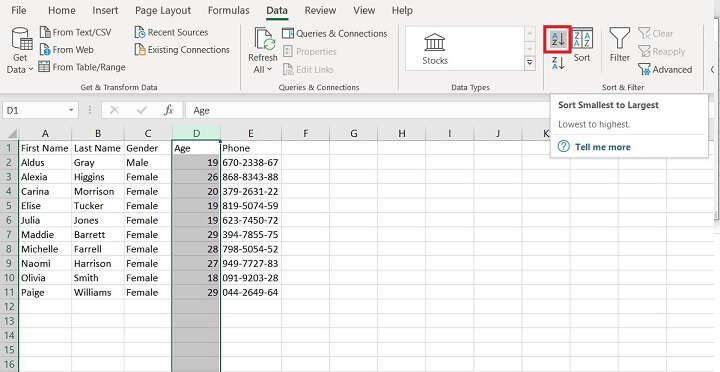Click the Insert Function fx icon

(x=169, y=110)
